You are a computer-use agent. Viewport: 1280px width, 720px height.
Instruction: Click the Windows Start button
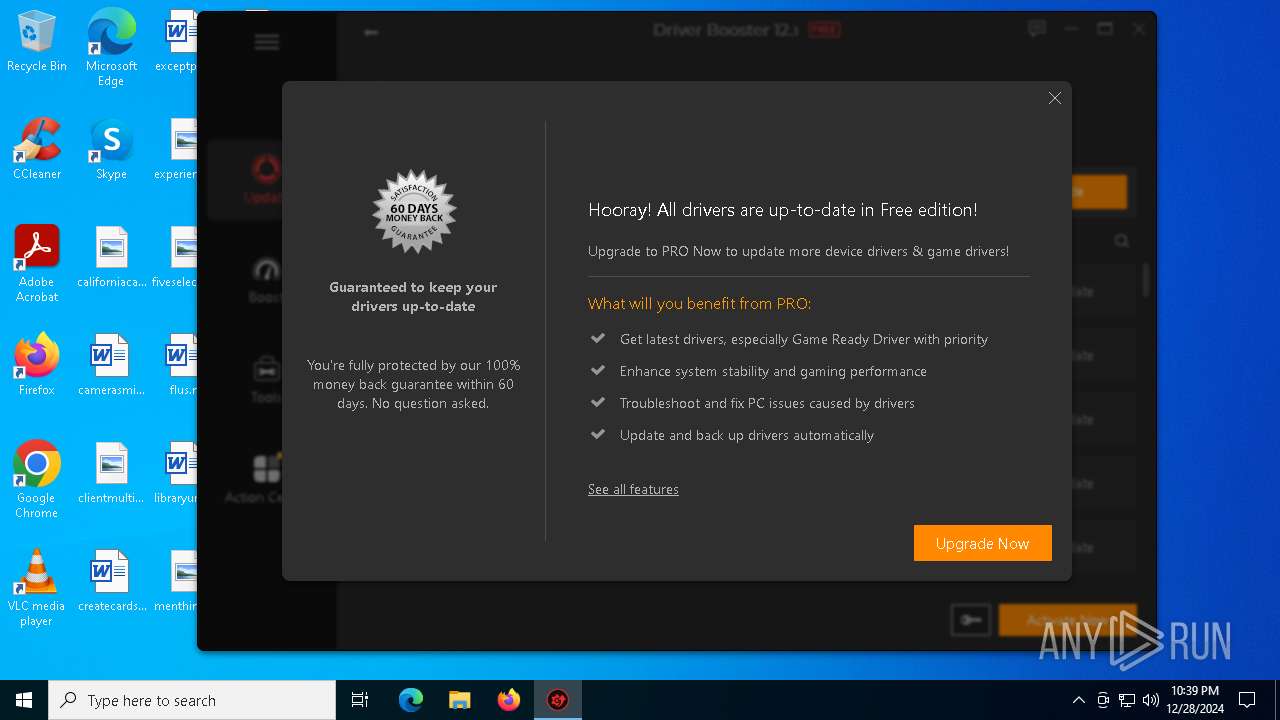24,700
